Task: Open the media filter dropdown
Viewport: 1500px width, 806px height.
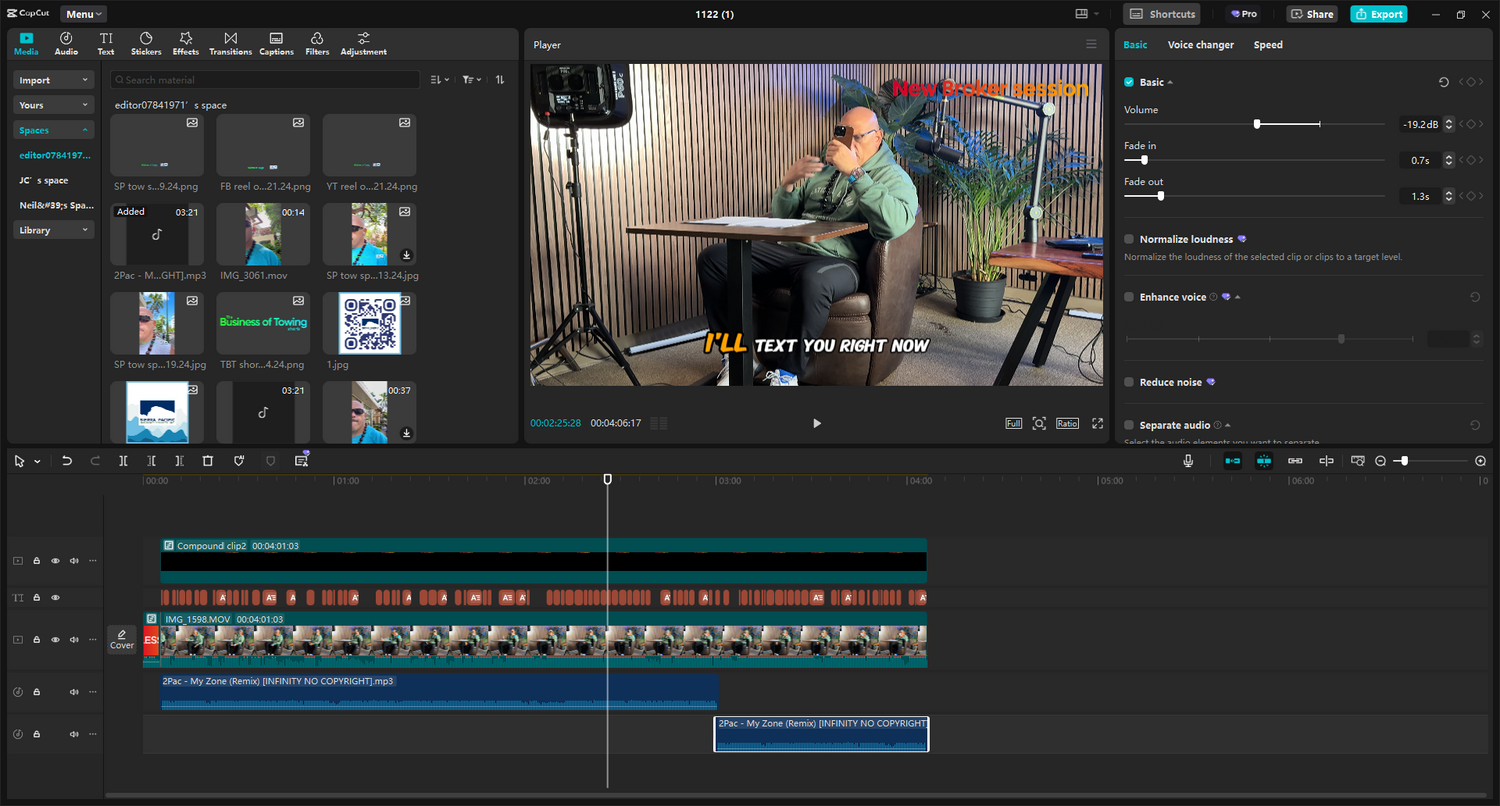Action: 472,80
